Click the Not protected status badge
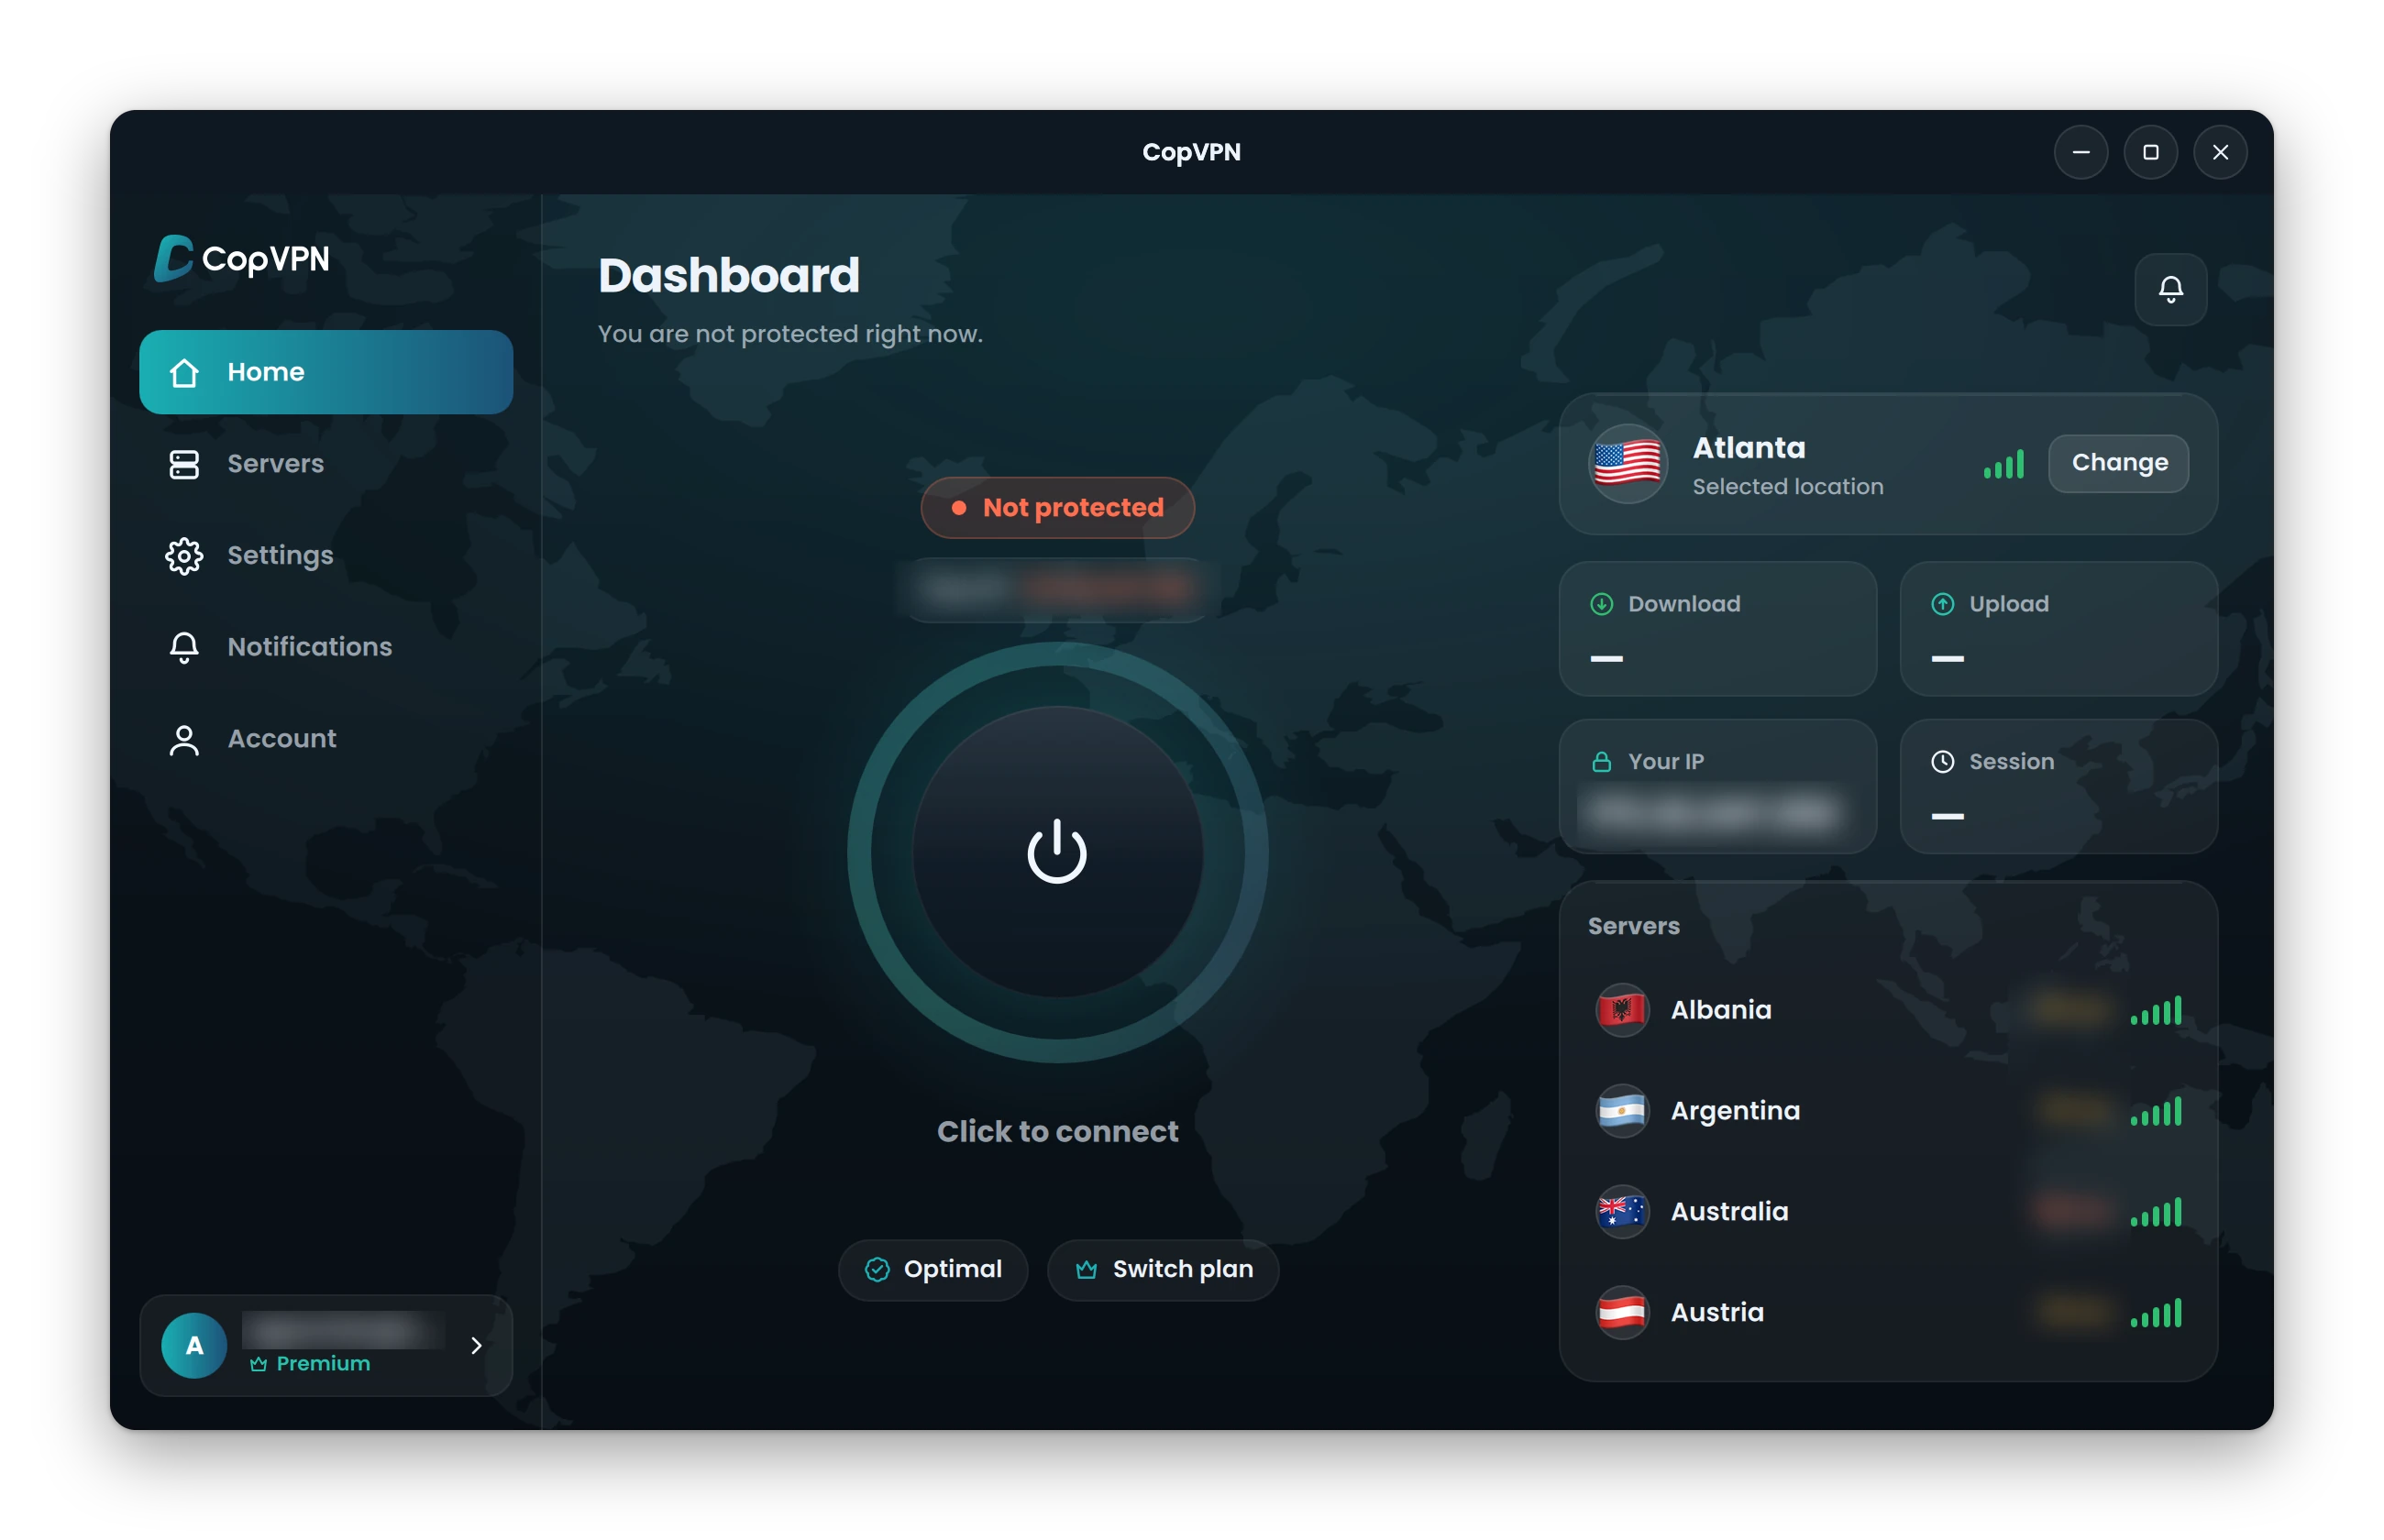Image resolution: width=2384 pixels, height=1540 pixels. point(1057,508)
